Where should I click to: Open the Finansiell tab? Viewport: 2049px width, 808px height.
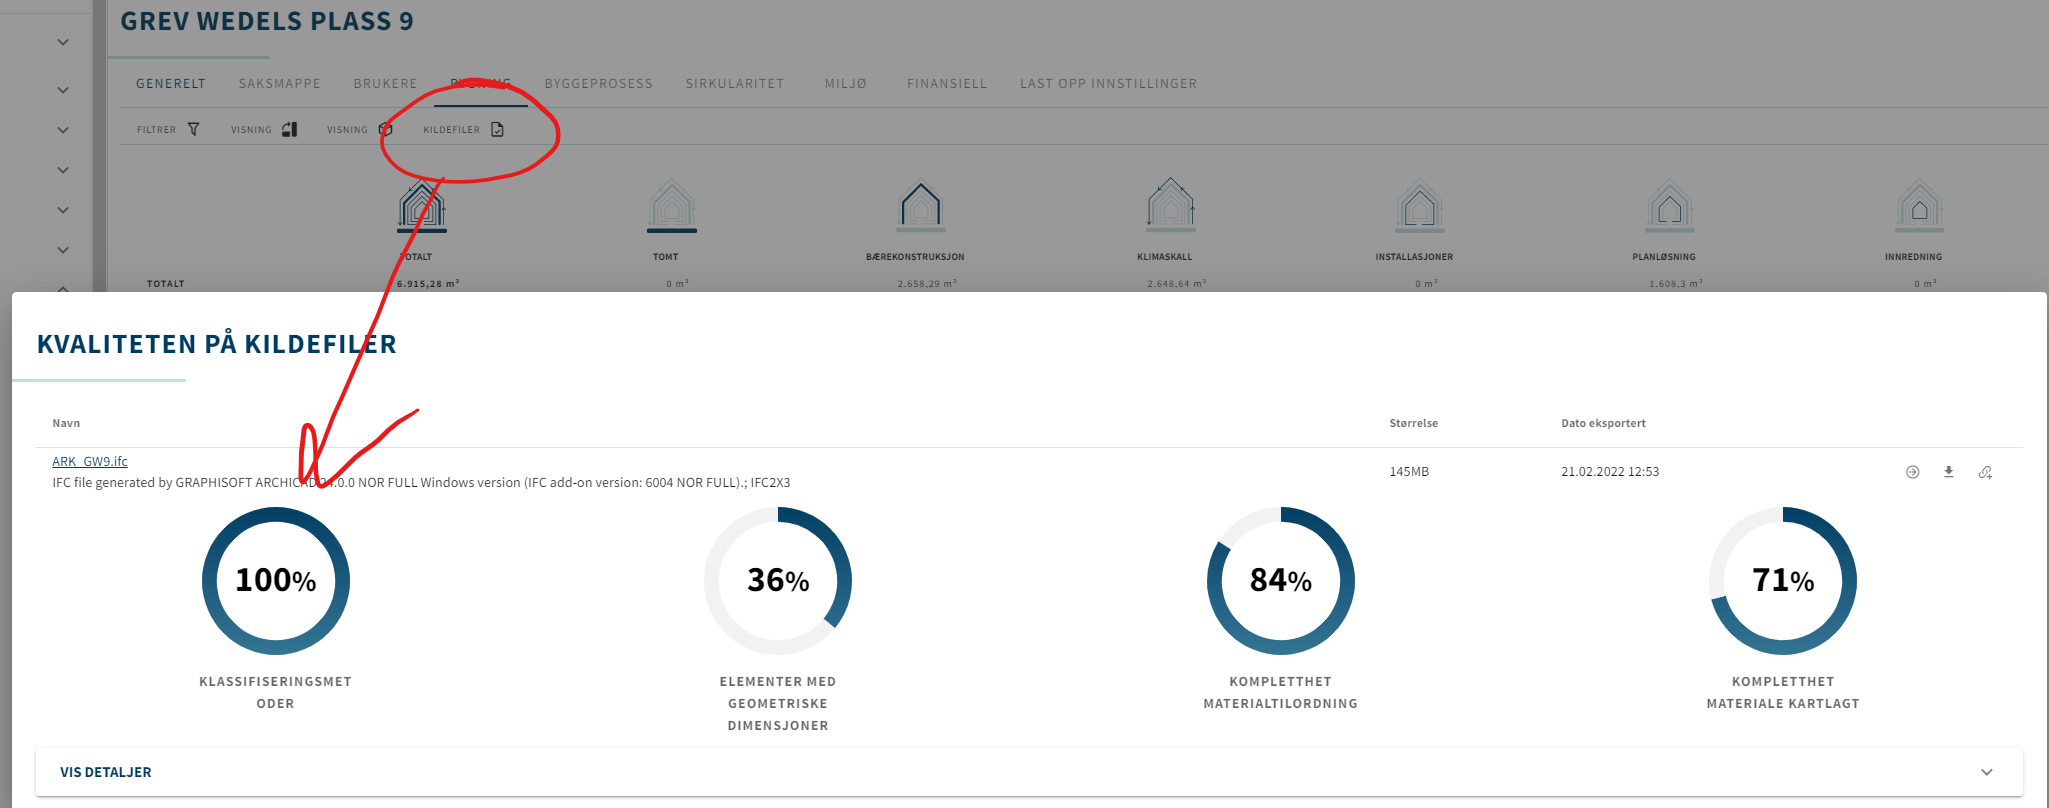(x=947, y=84)
